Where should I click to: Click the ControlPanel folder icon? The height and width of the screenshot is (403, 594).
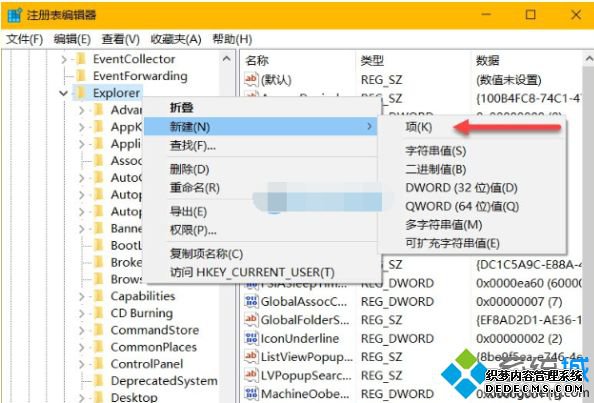click(x=98, y=364)
